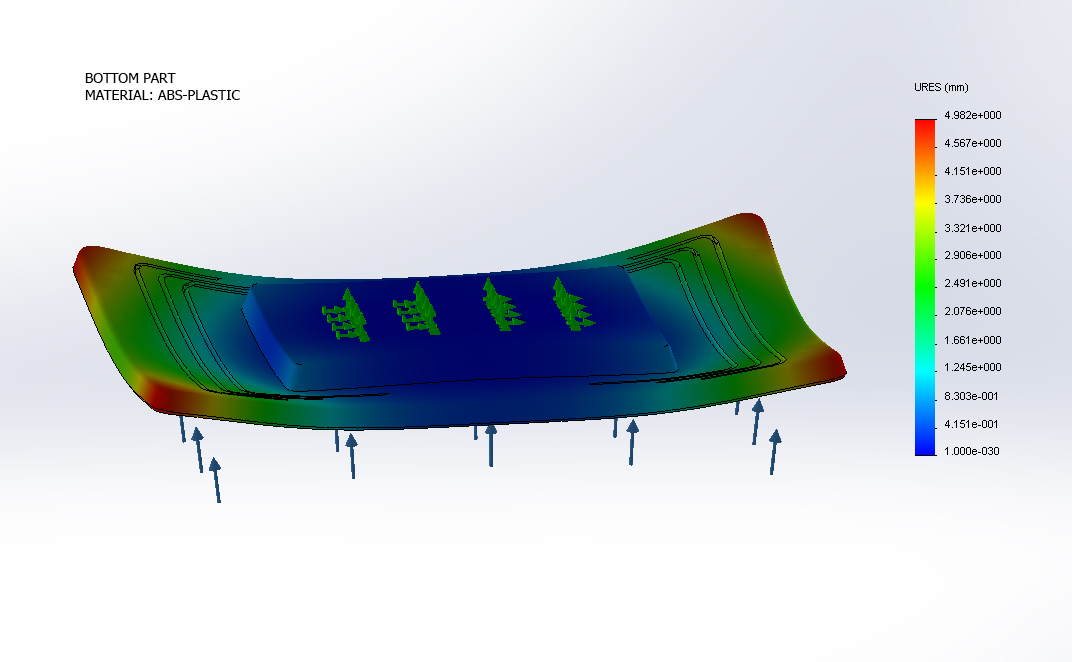Click legend value 2.491e+000
Viewport: 1072px width, 662px height.
pyautogui.click(x=972, y=283)
